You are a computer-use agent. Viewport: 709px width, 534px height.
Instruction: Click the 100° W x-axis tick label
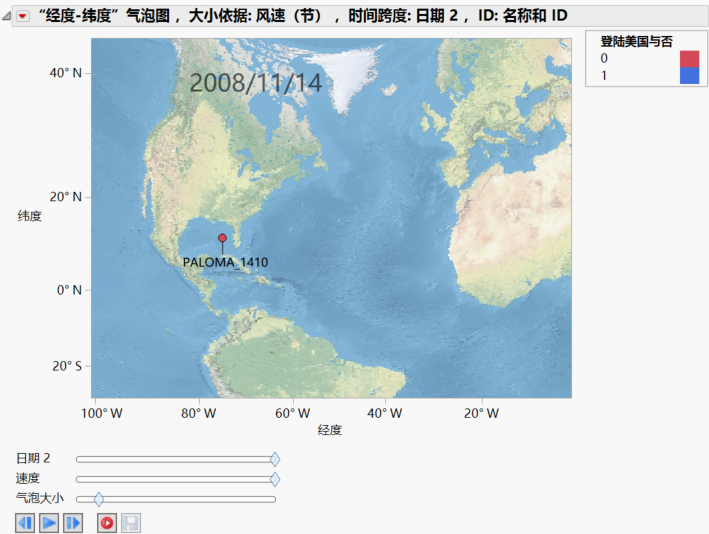pyautogui.click(x=101, y=413)
